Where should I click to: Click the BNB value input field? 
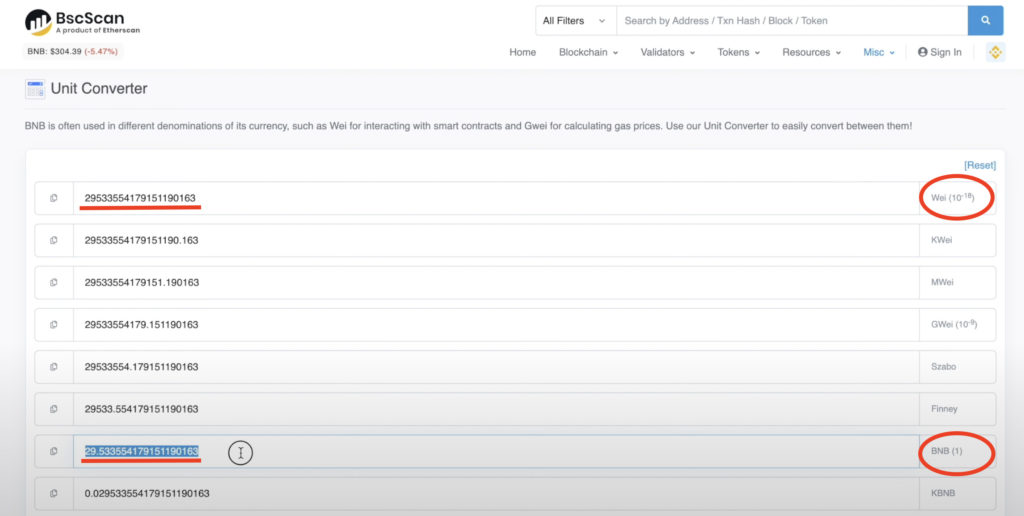pyautogui.click(x=496, y=451)
